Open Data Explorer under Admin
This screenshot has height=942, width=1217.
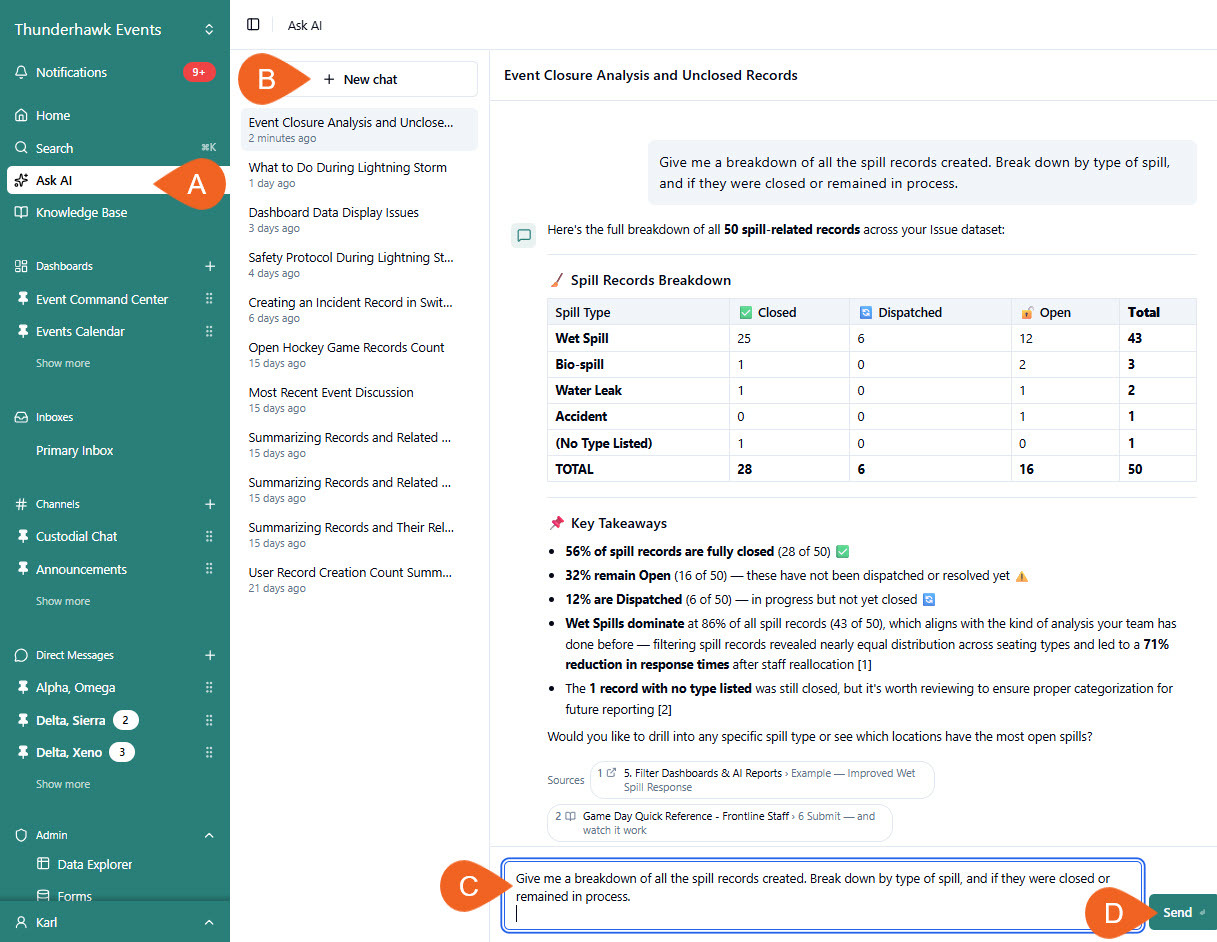coord(95,864)
